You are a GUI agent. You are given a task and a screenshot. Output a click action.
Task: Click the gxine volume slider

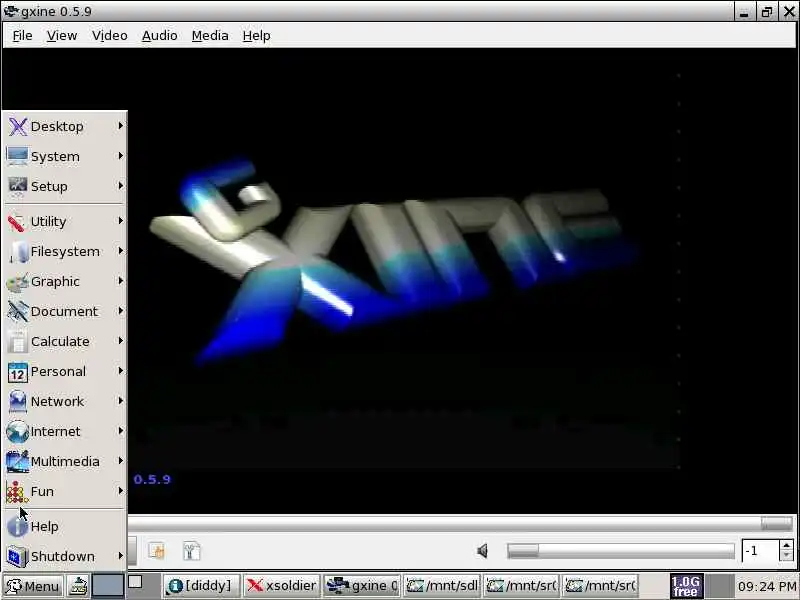(x=621, y=551)
